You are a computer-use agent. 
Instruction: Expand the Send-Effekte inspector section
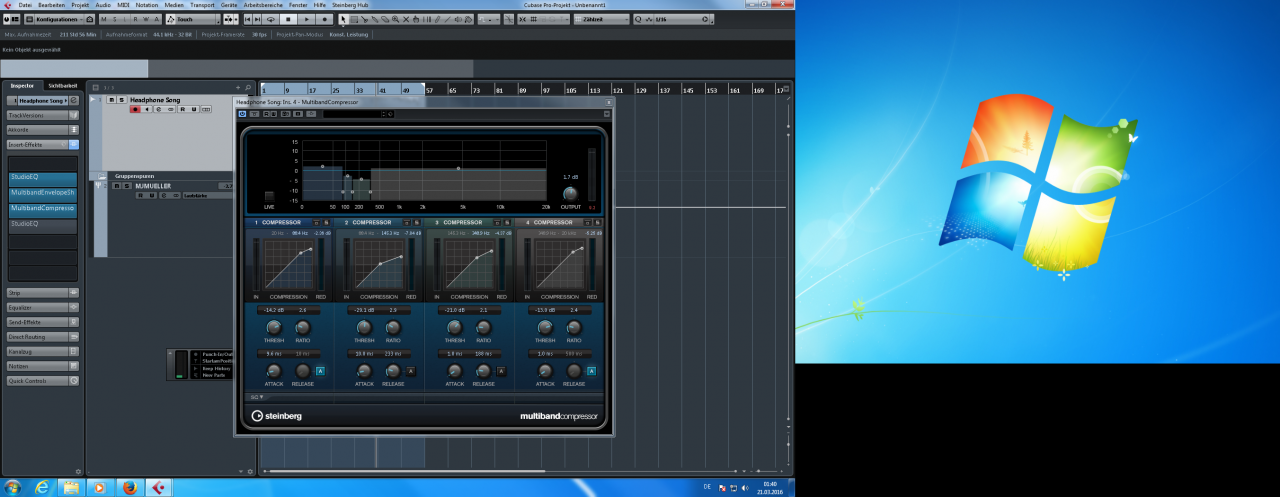click(43, 322)
